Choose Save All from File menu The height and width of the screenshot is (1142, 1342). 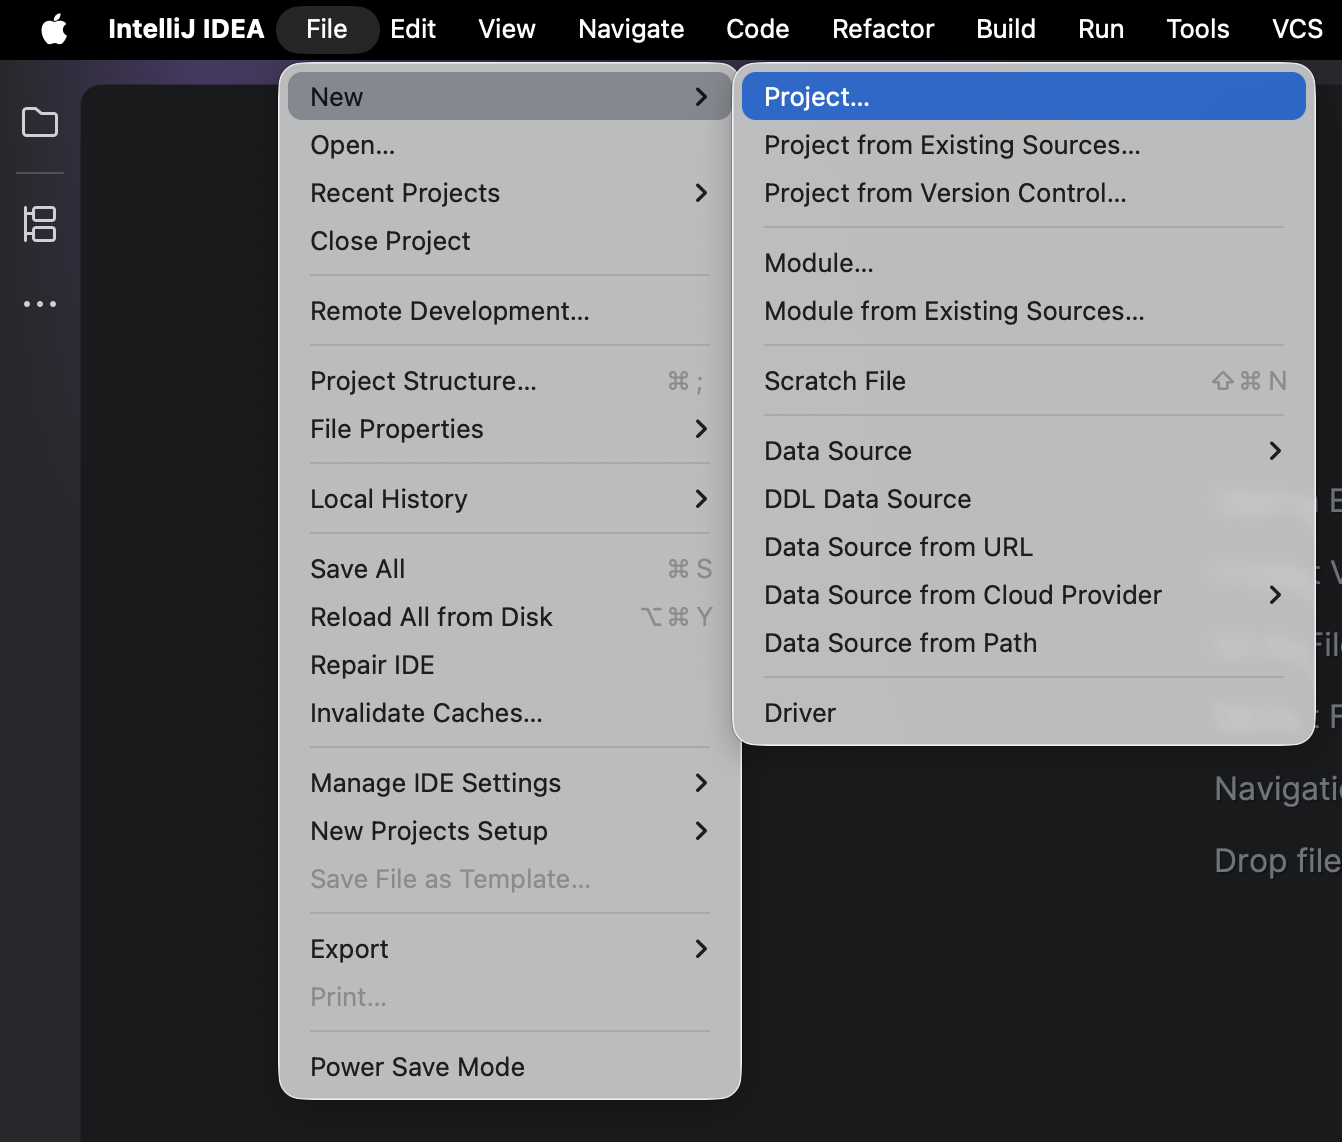coord(357,569)
